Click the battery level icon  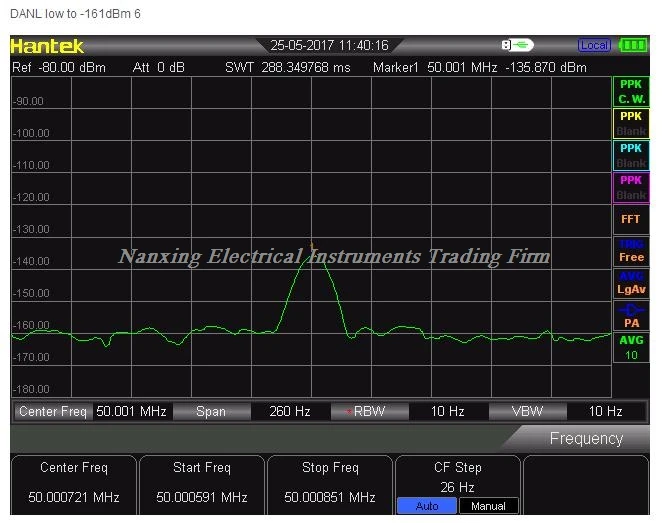click(633, 45)
